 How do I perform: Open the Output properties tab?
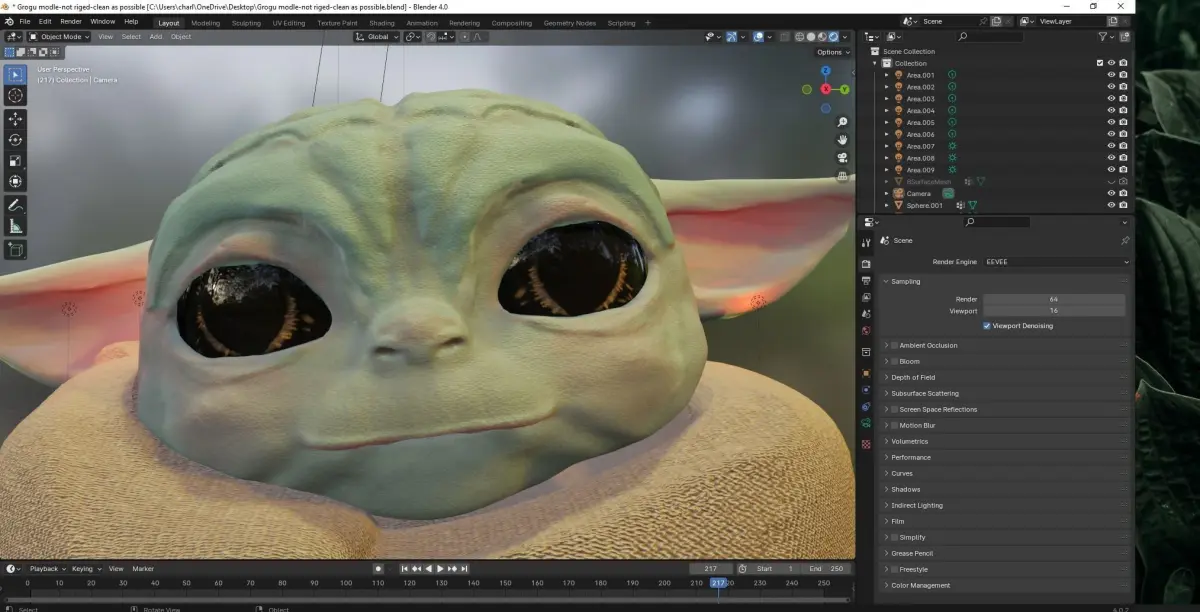[866, 281]
